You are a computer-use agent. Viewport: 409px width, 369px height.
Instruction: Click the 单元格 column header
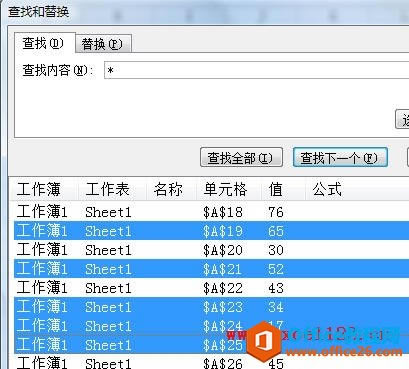[x=229, y=189]
